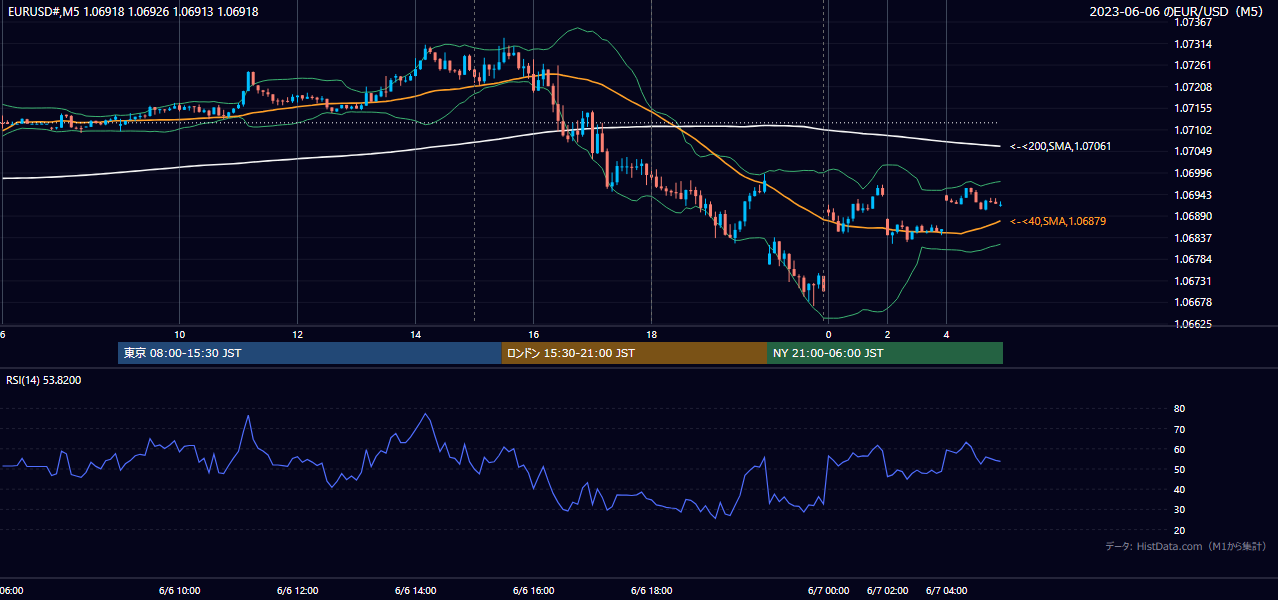Click price chart hour label 12

point(297,334)
